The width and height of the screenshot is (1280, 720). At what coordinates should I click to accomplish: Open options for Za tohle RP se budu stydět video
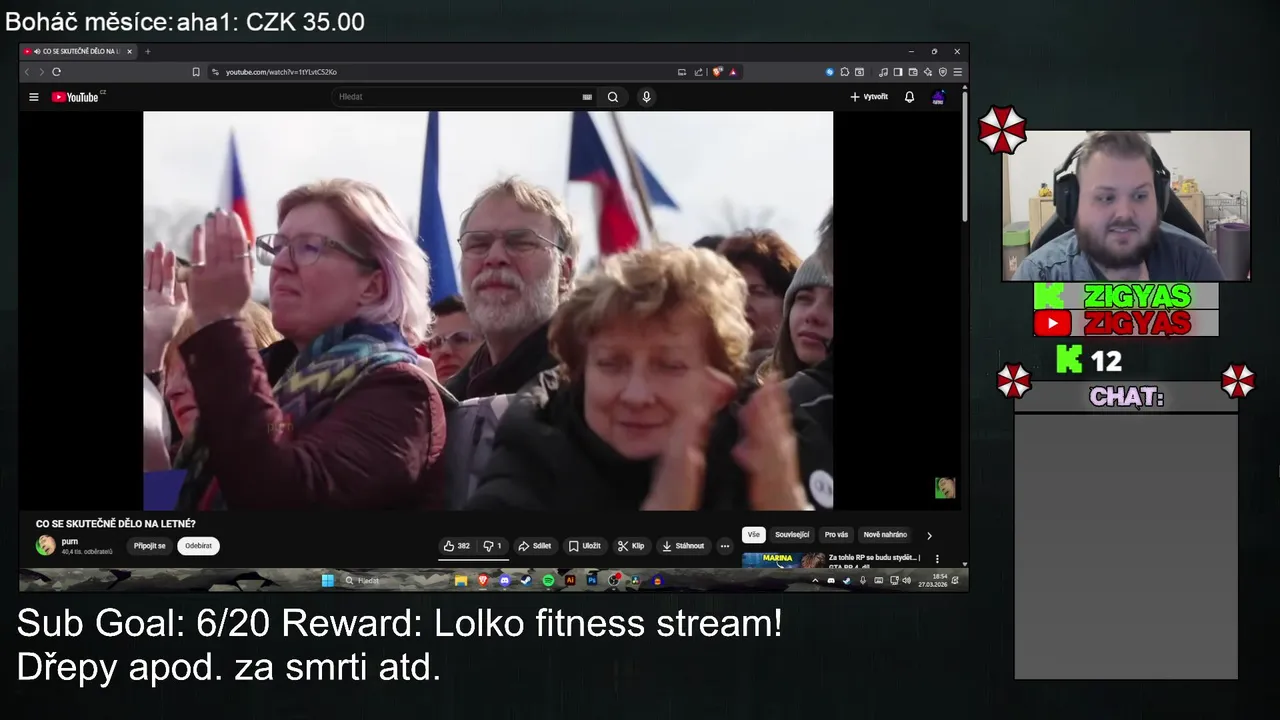[x=937, y=559]
